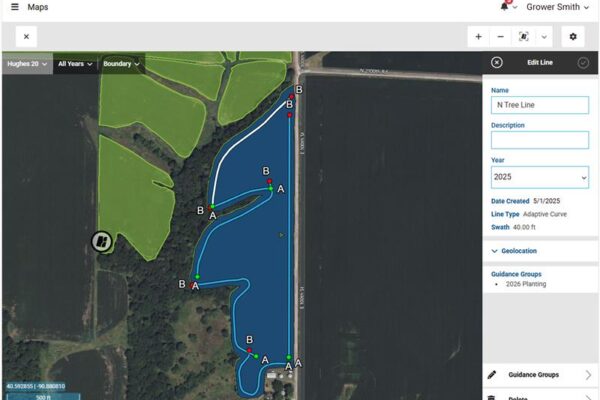Click the zoom out minus button
Image resolution: width=600 pixels, height=400 pixels.
(x=500, y=37)
